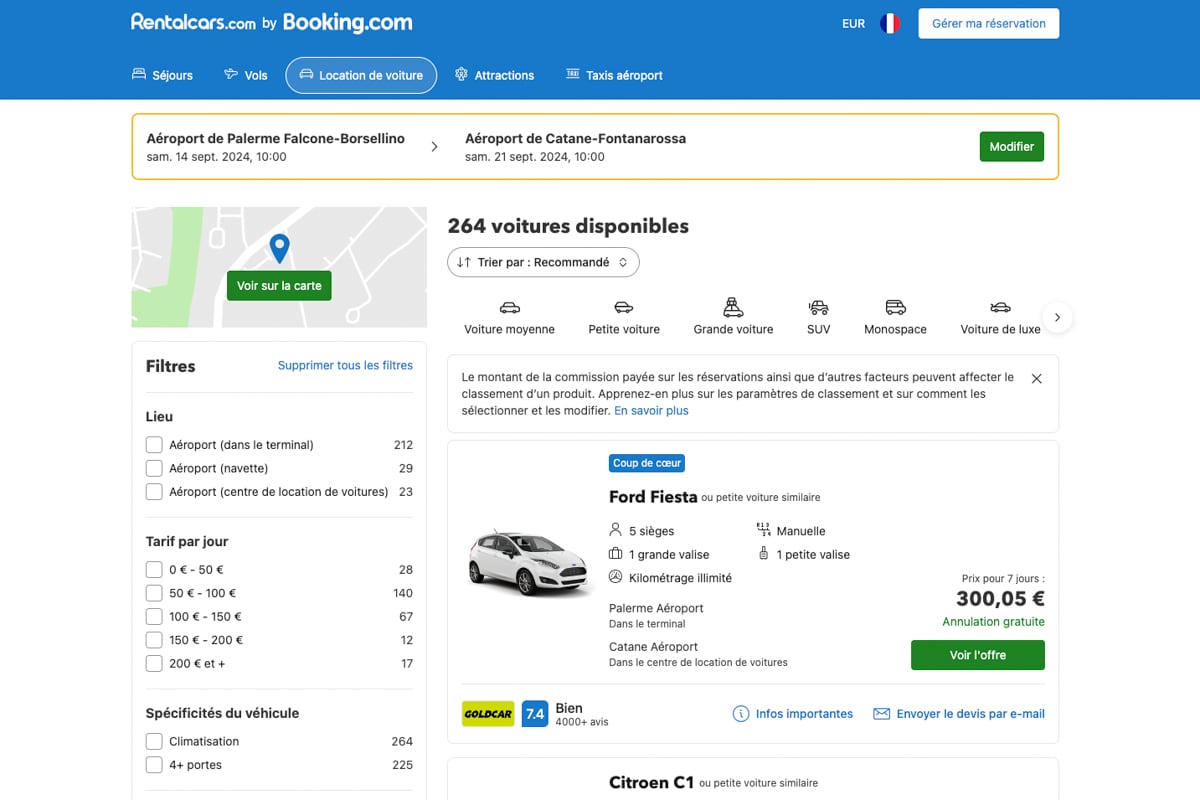Viewport: 1200px width, 800px height.
Task: Click Supprimer tous les filtres
Action: click(x=345, y=366)
